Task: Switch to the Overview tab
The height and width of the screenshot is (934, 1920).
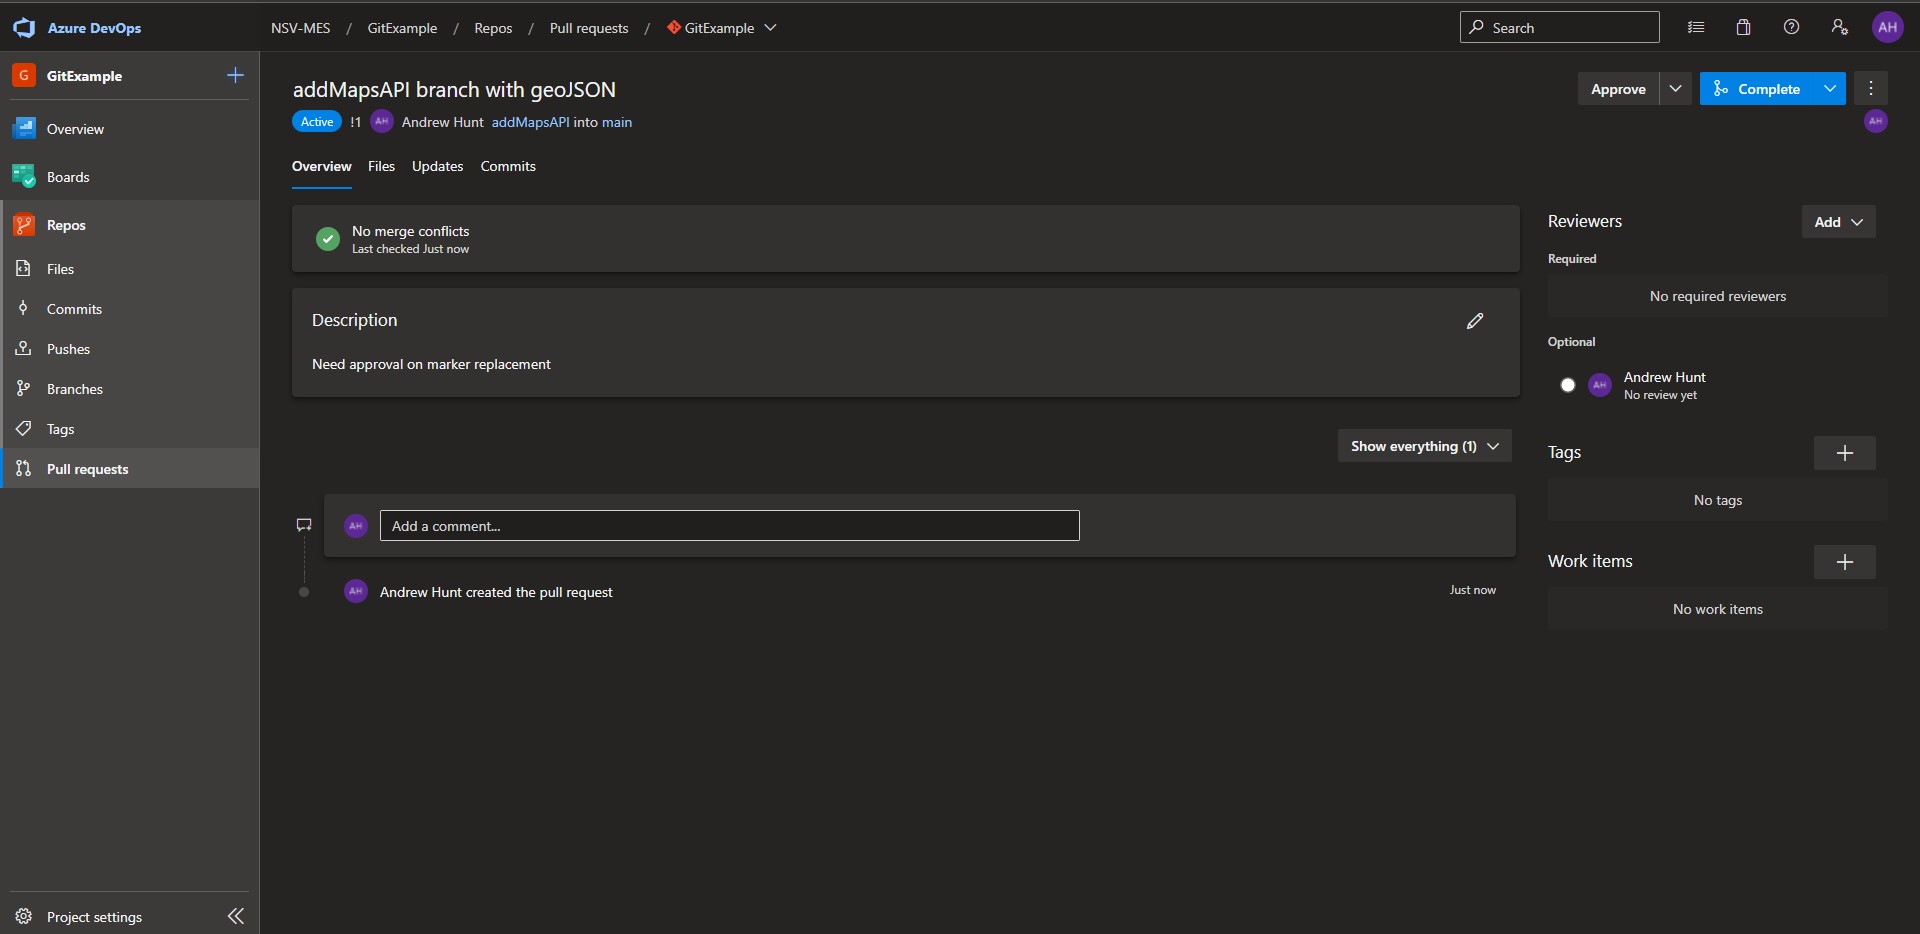Action: point(321,166)
